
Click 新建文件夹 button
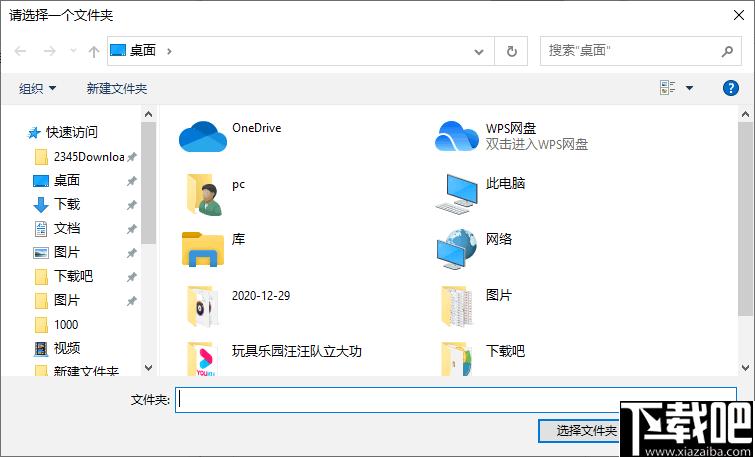117,89
